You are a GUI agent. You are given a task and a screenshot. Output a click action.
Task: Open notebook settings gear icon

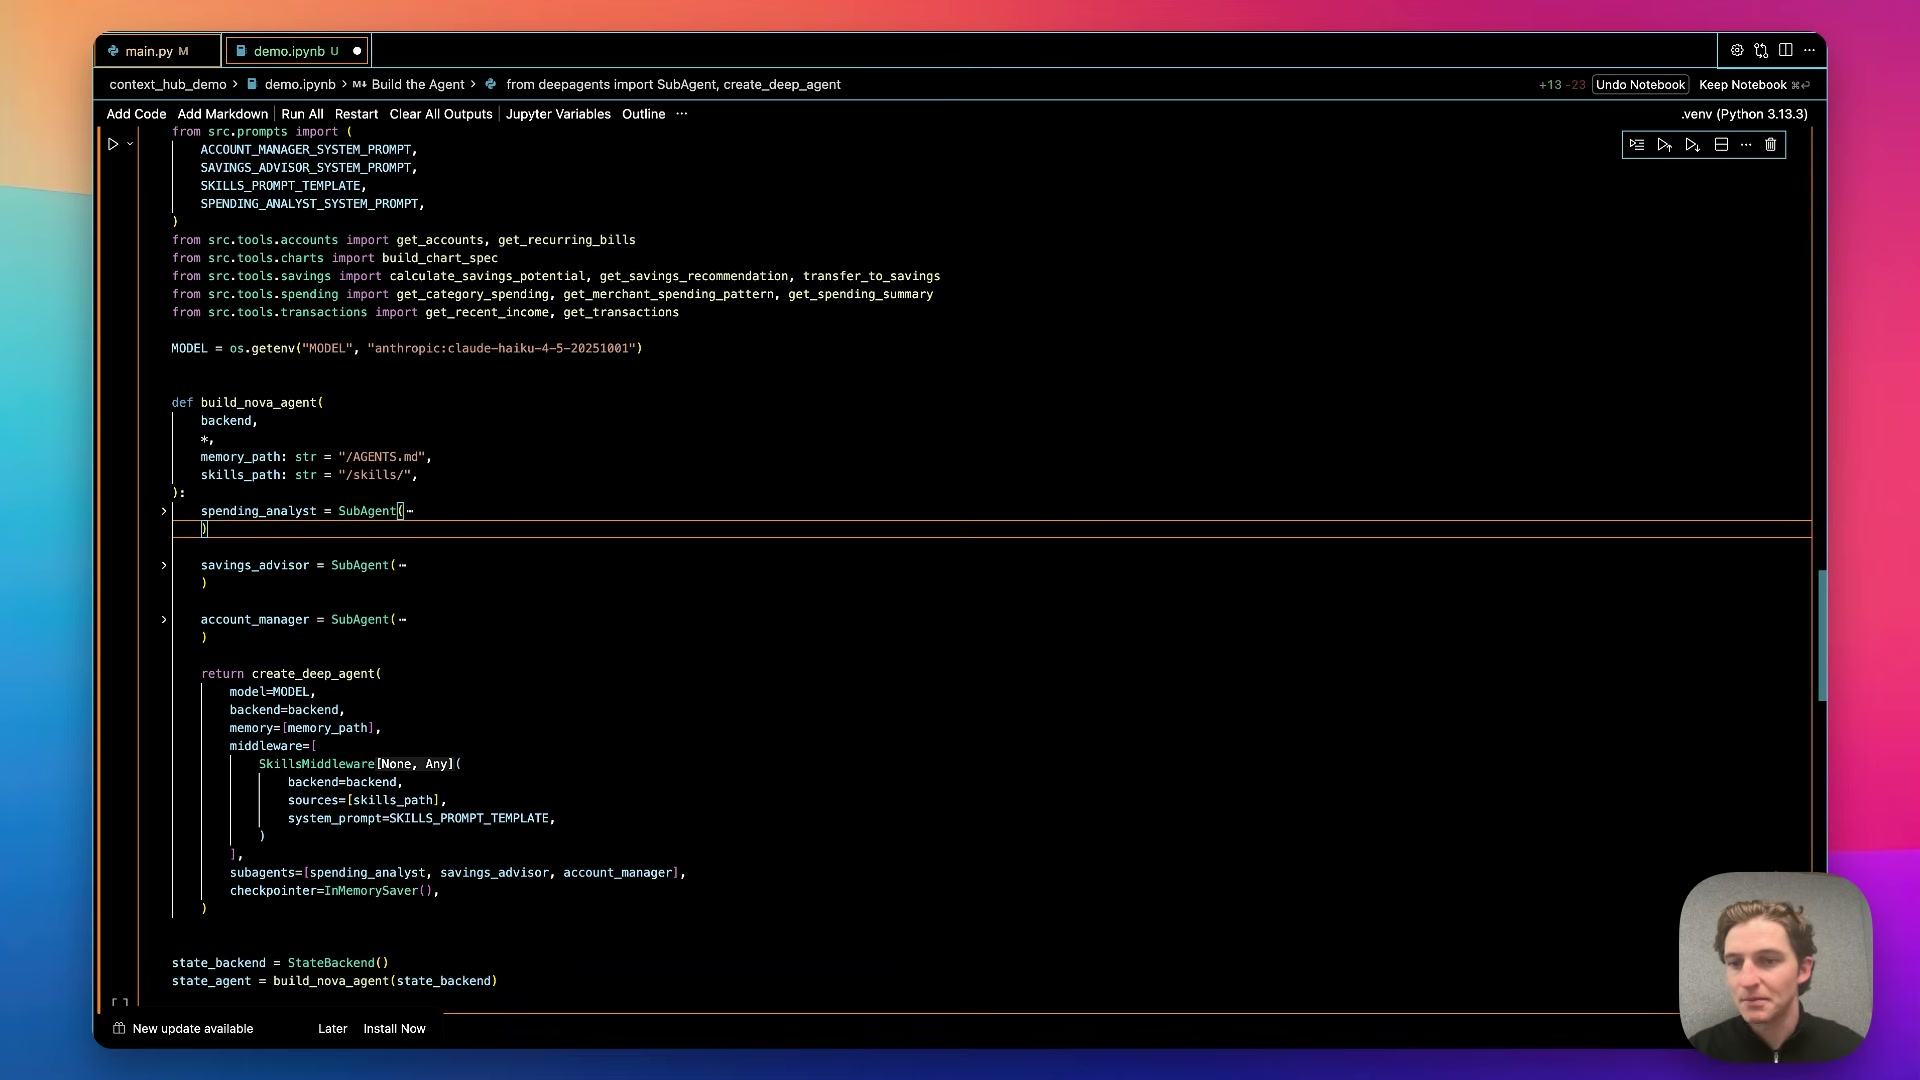[1737, 50]
